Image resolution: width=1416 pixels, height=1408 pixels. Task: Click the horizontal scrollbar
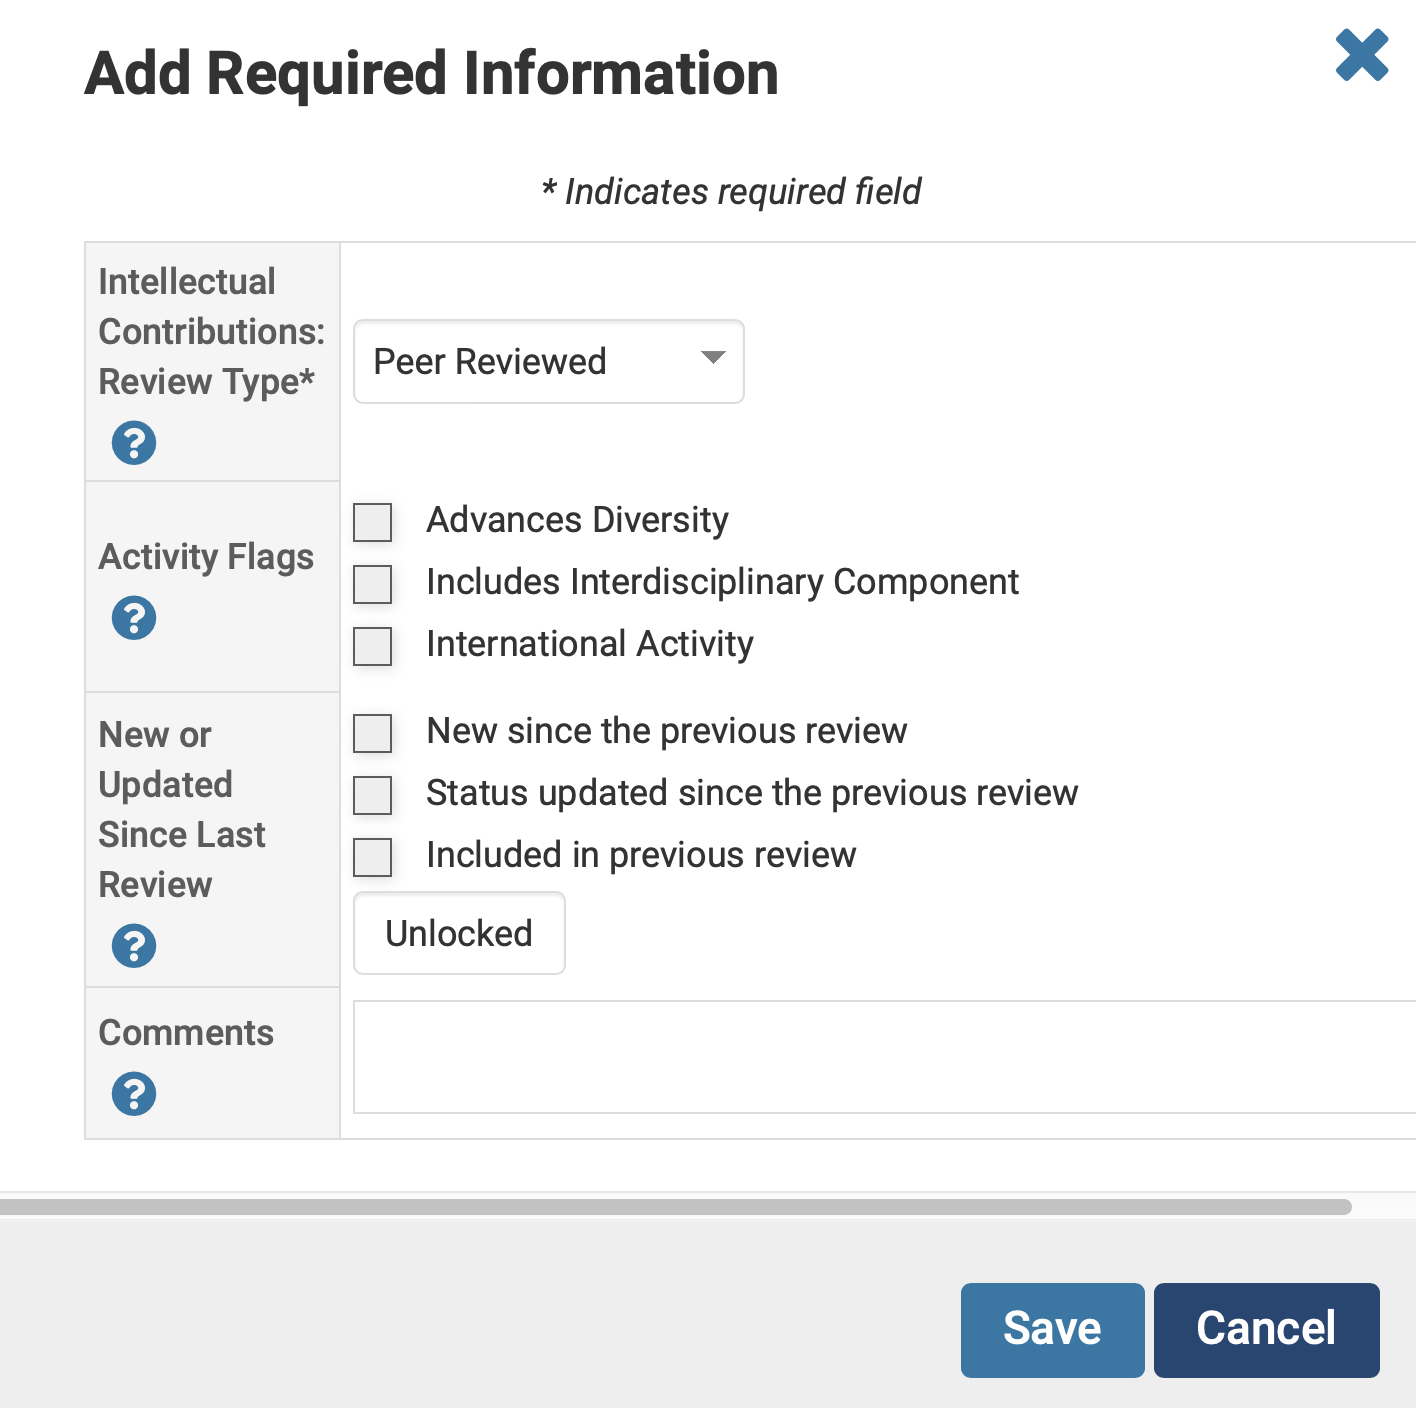click(675, 1207)
